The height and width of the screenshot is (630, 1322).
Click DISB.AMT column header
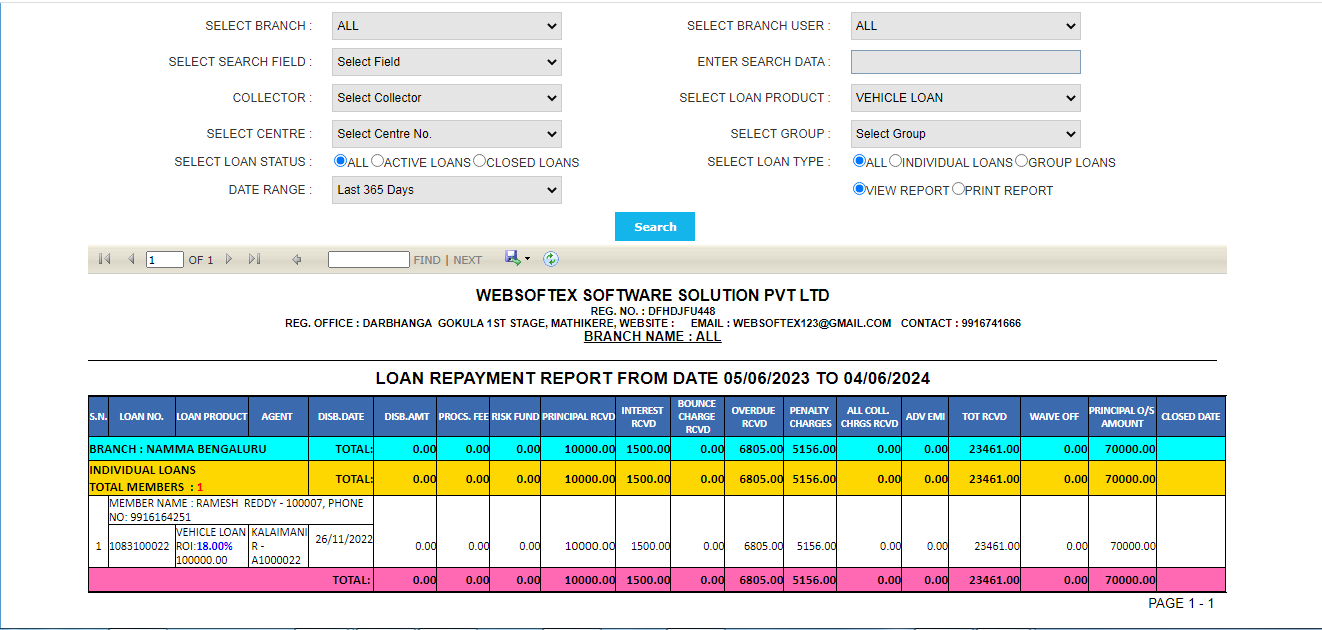coord(406,417)
